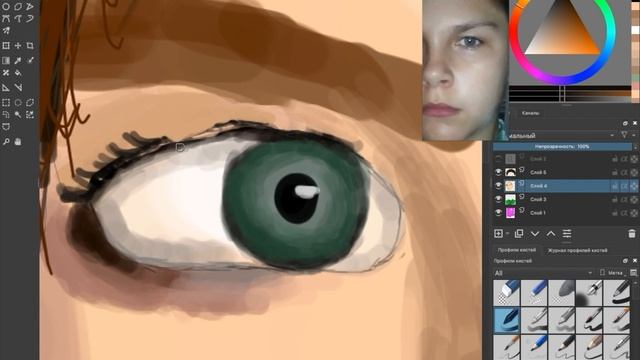Select the Pan hand tool
Viewport: 640px width, 360px height.
[18, 142]
